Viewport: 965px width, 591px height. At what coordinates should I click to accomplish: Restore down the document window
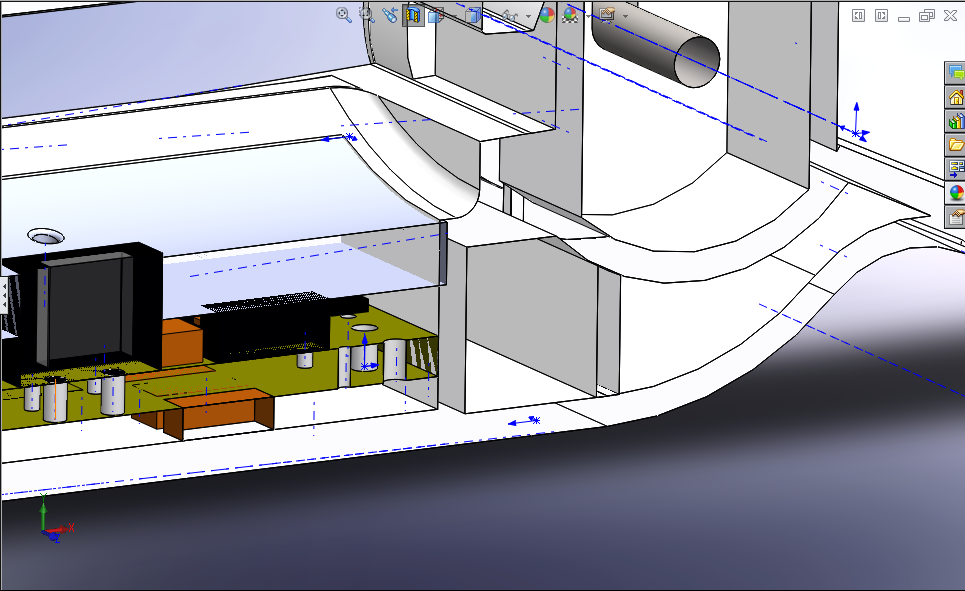pos(926,15)
